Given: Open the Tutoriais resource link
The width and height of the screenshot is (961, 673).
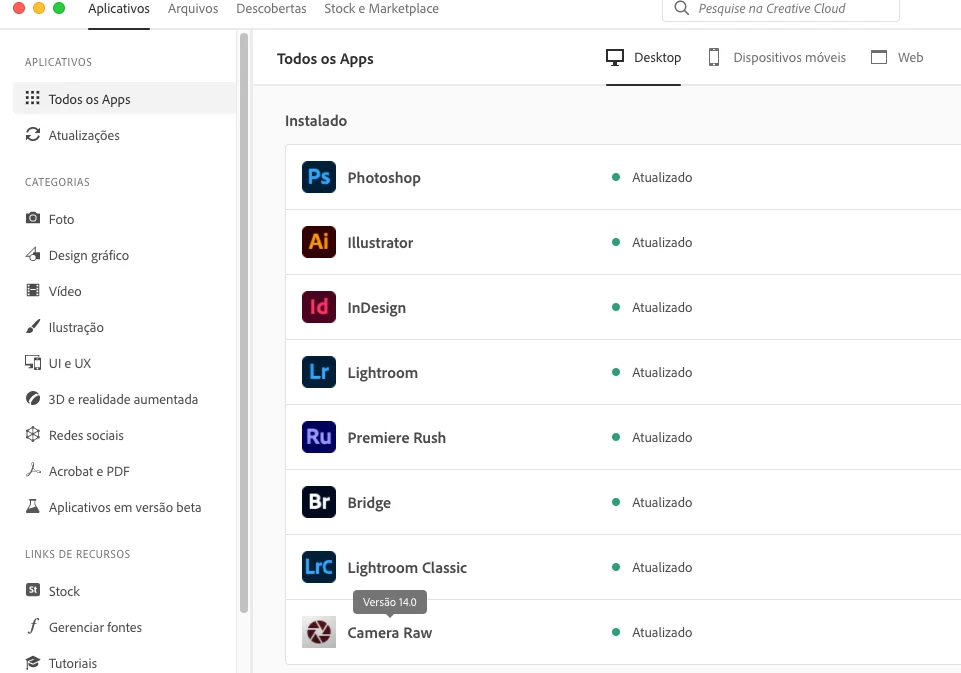Looking at the screenshot, I should (x=73, y=663).
